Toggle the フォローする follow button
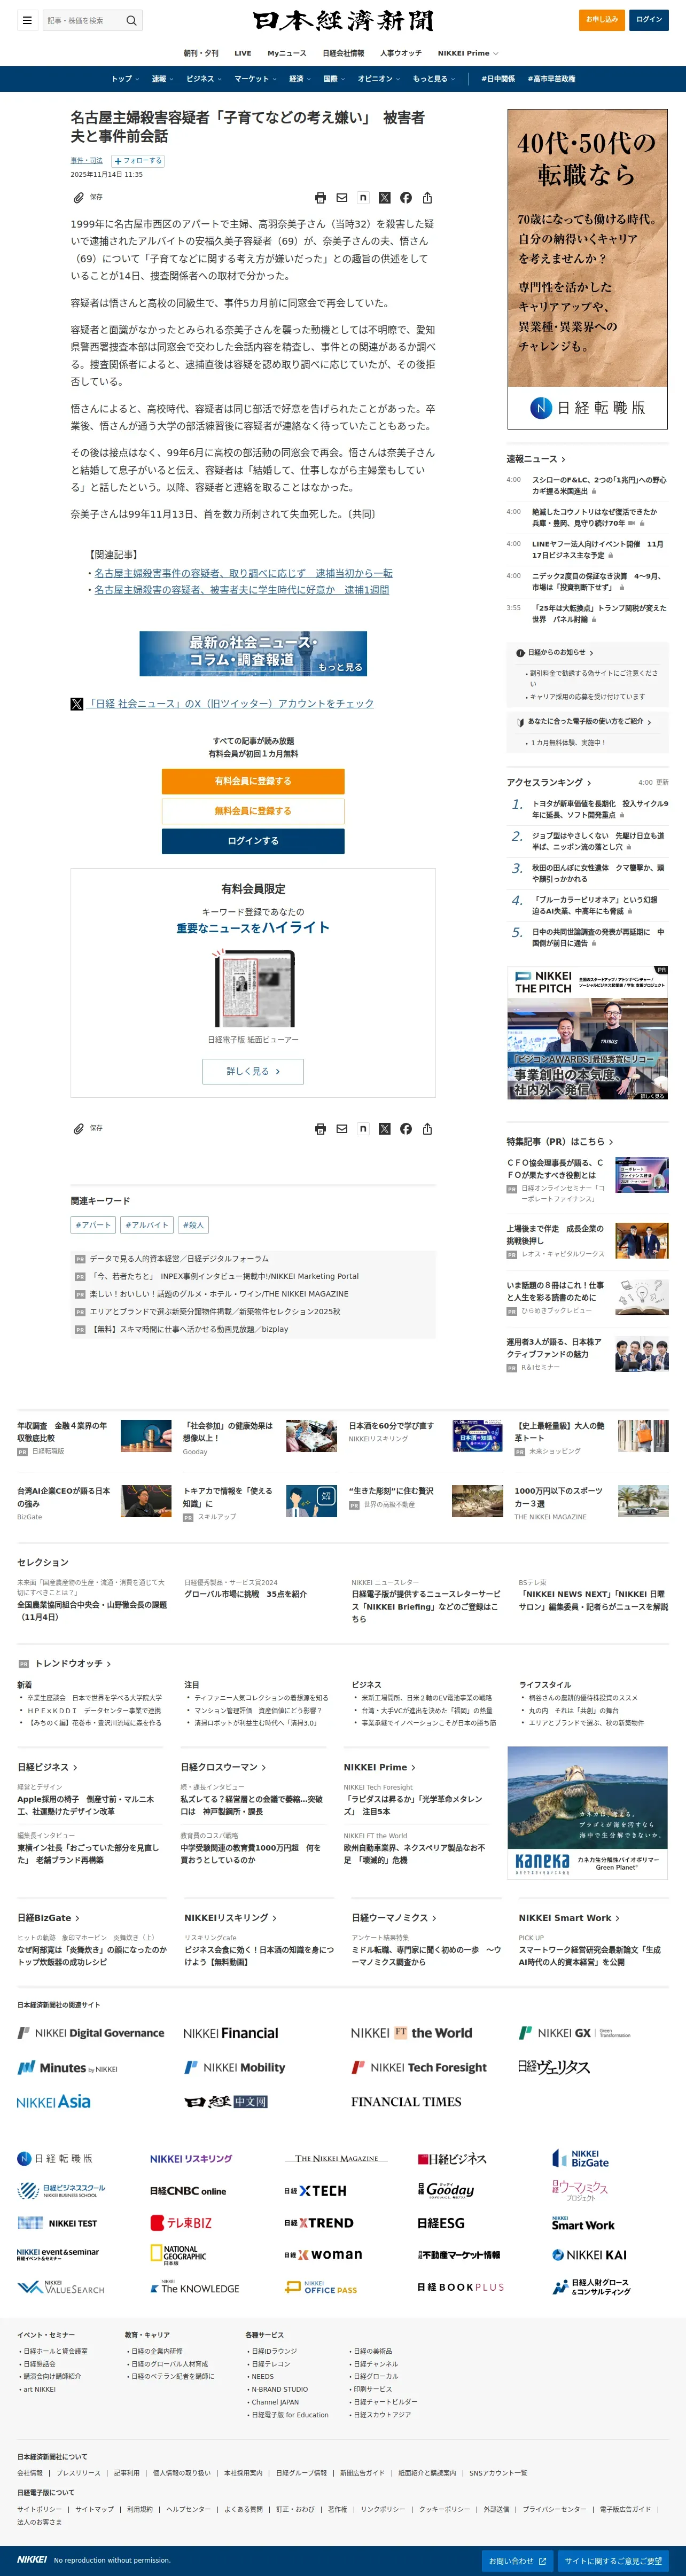The width and height of the screenshot is (686, 2576). coord(138,160)
